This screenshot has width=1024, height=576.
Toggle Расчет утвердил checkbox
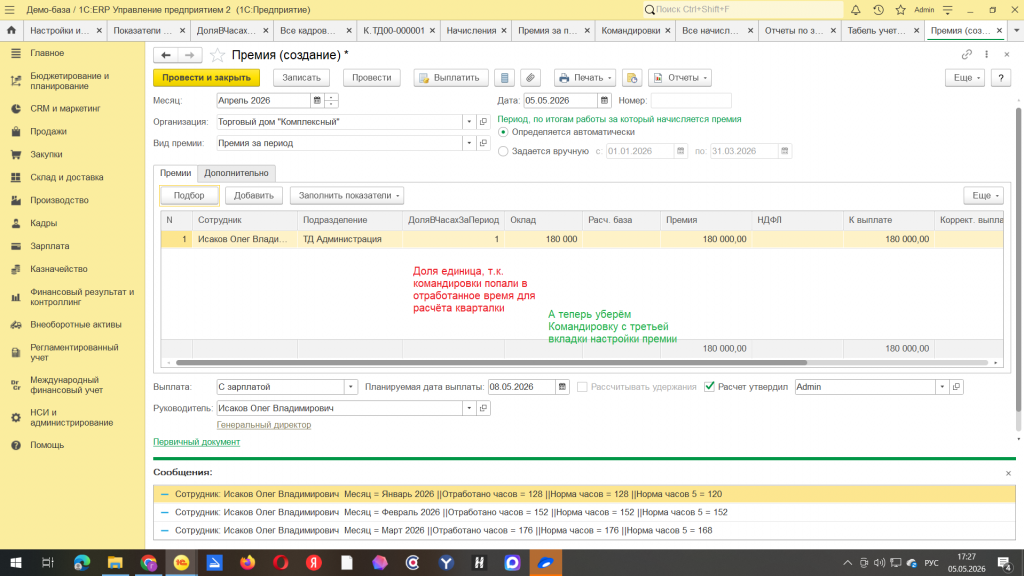pyautogui.click(x=709, y=387)
